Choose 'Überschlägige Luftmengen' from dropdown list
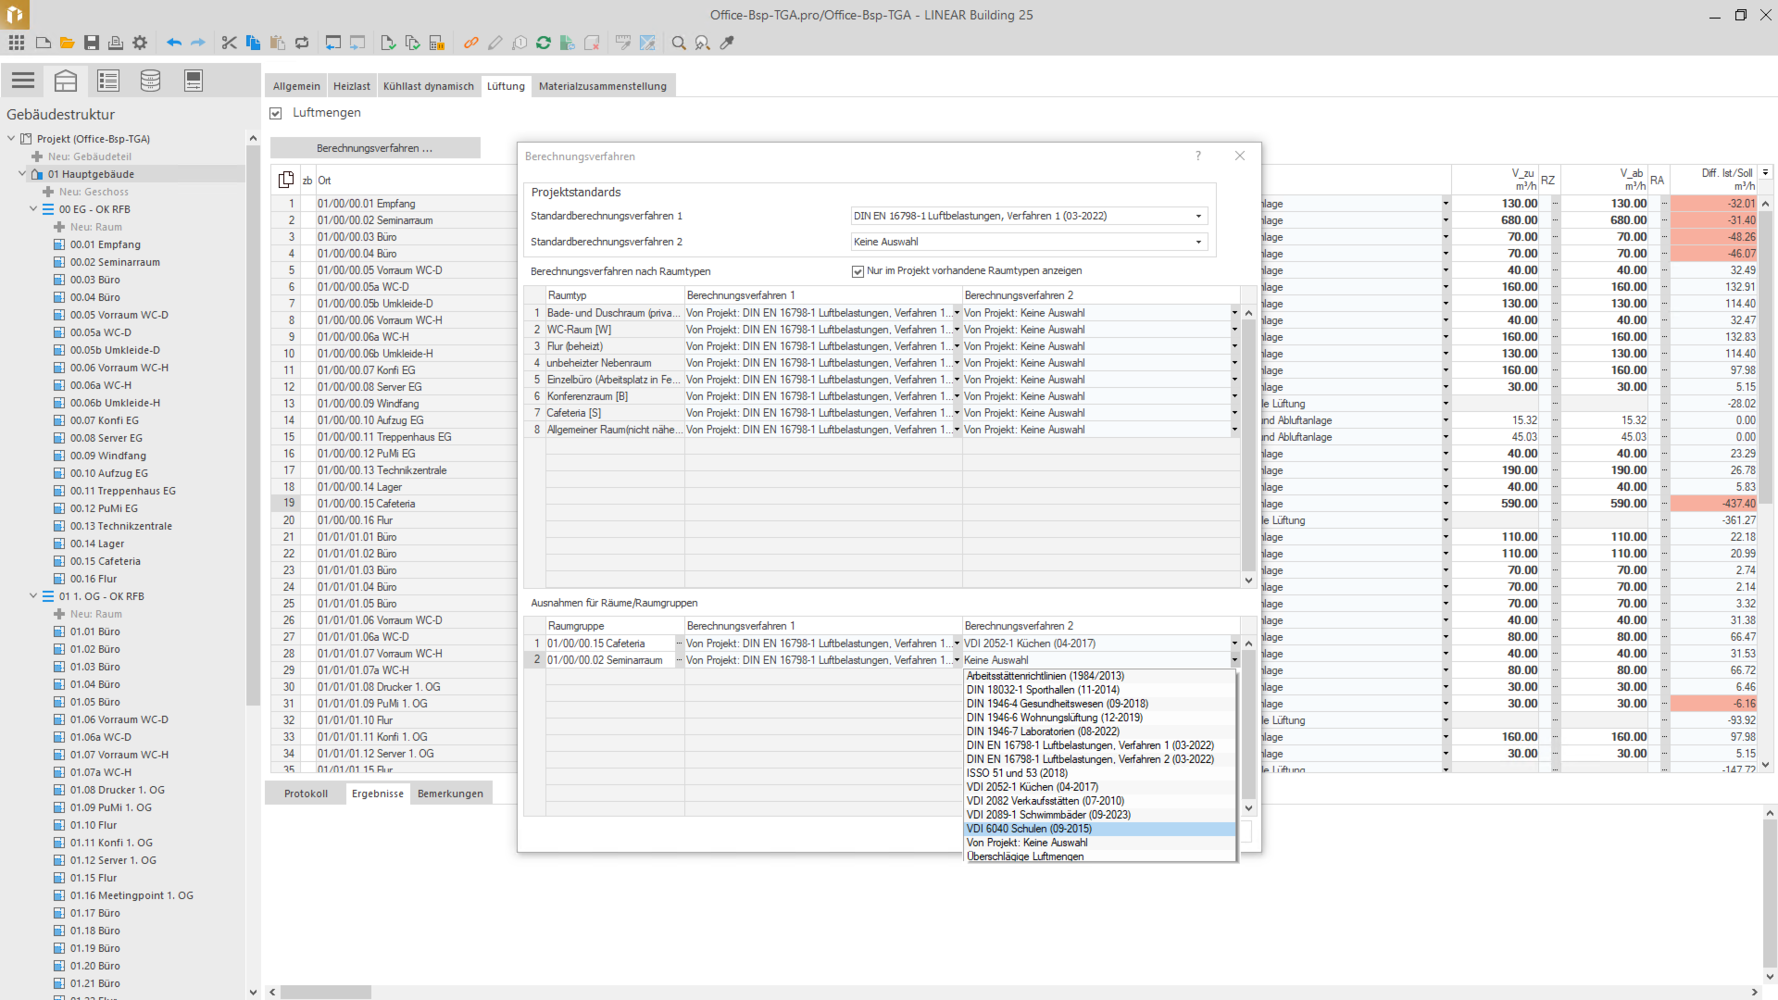 1099,857
